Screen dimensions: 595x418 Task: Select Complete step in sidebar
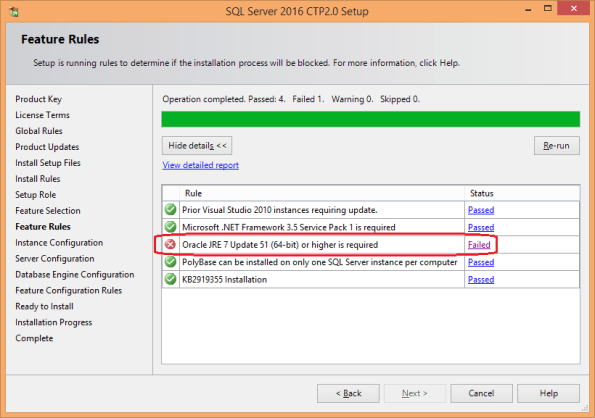[34, 338]
